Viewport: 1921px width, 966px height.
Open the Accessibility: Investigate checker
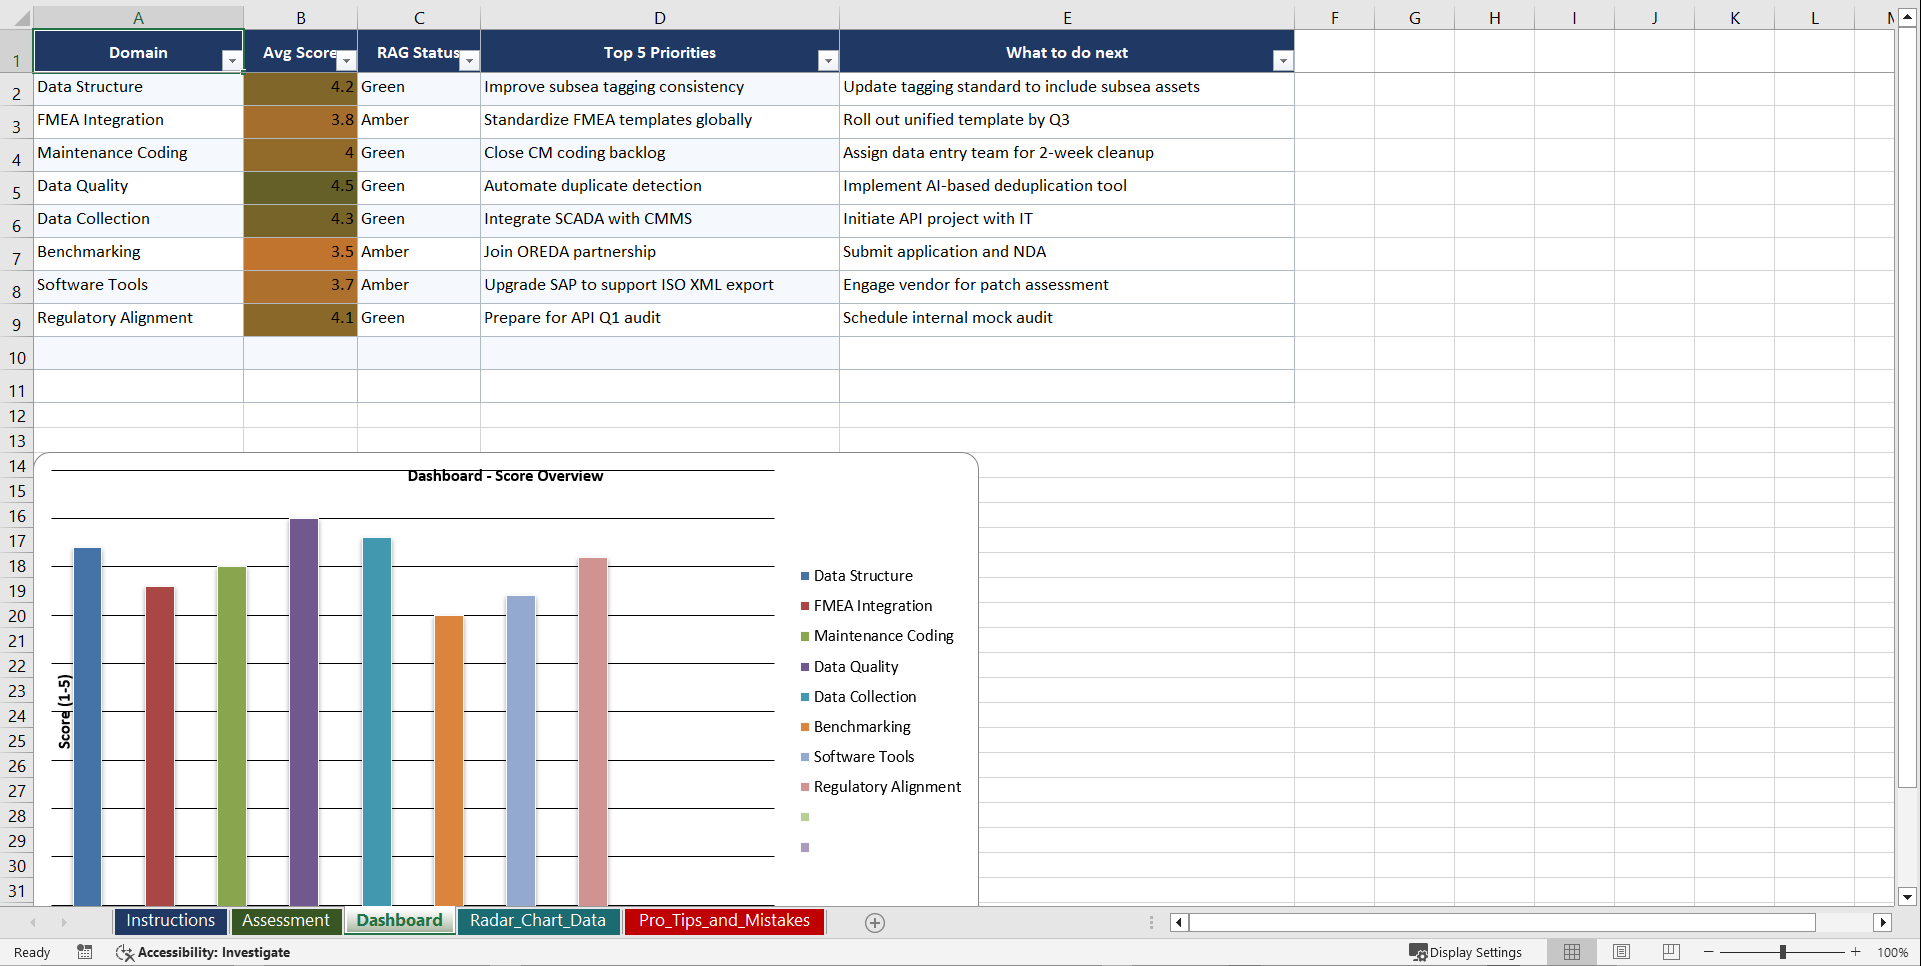[x=204, y=952]
